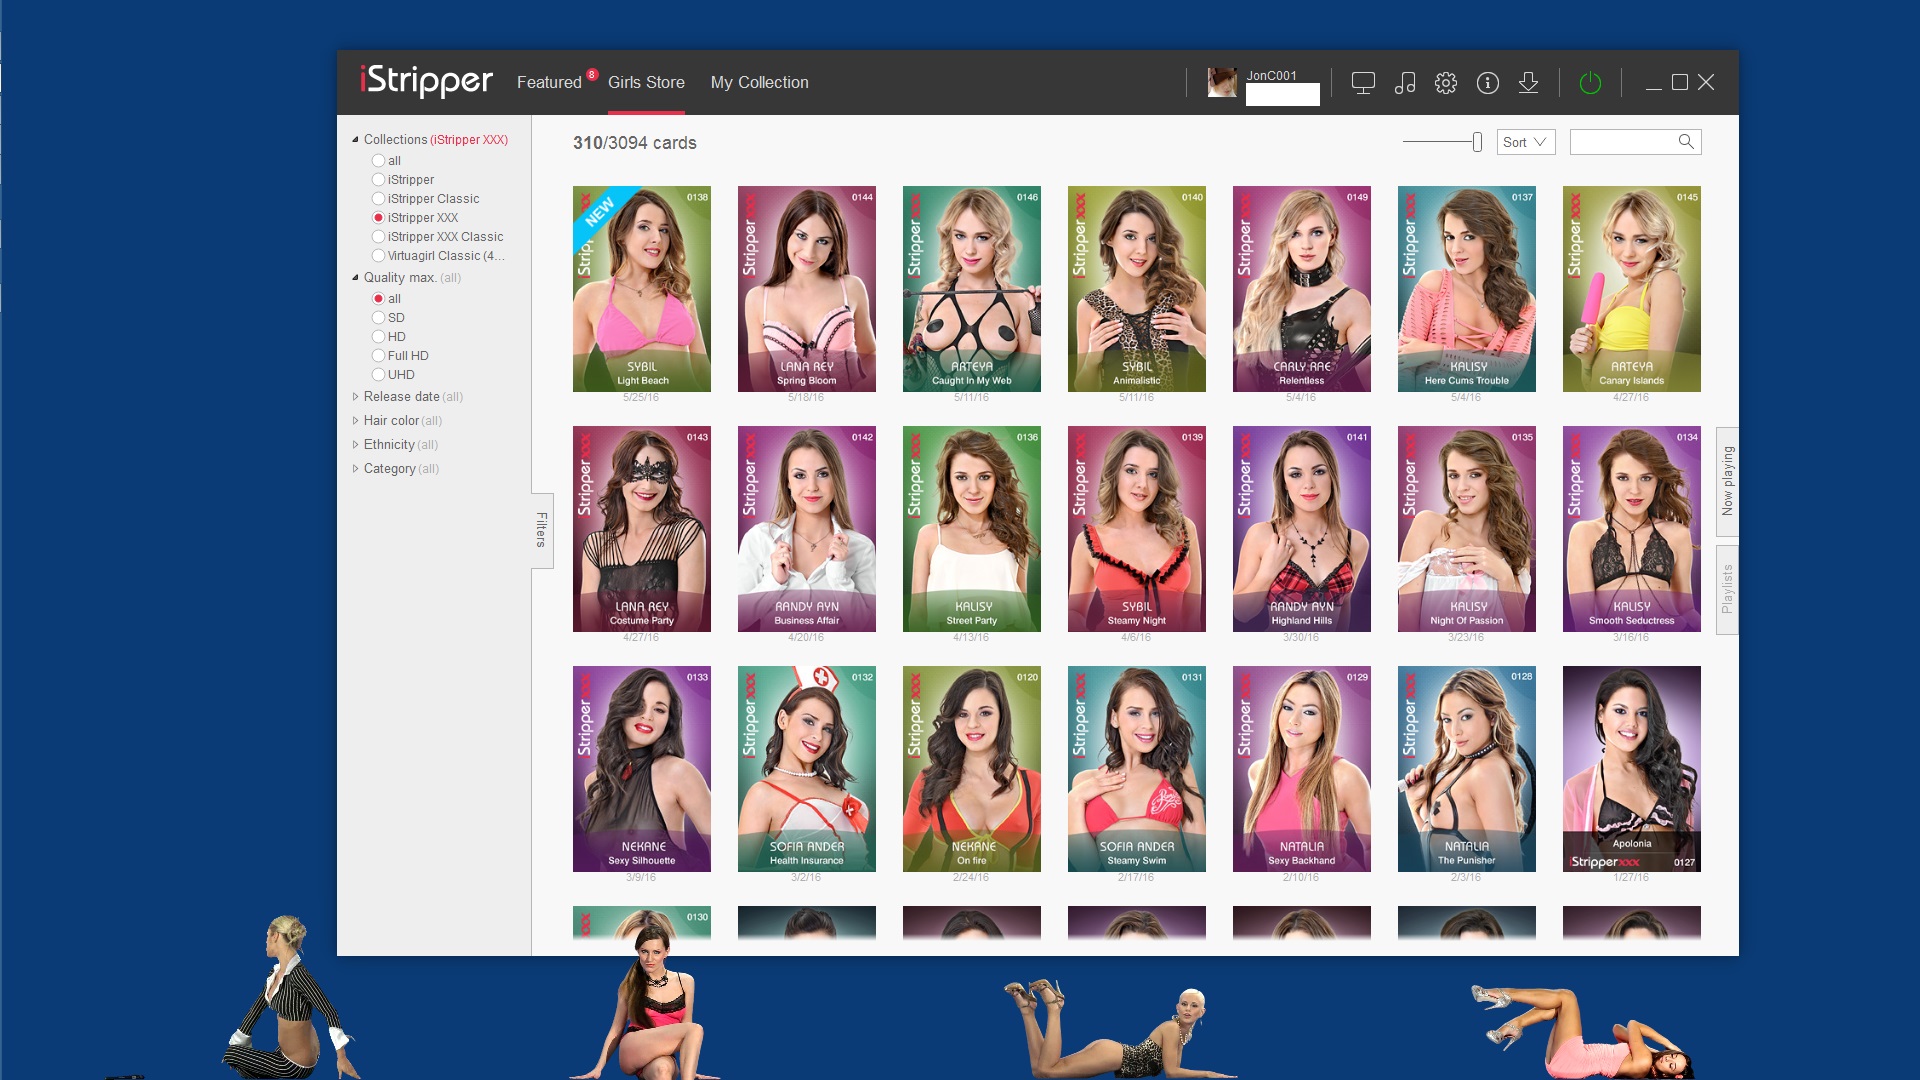The height and width of the screenshot is (1080, 1920).
Task: Open the Now playing side tab
Action: (1727, 482)
